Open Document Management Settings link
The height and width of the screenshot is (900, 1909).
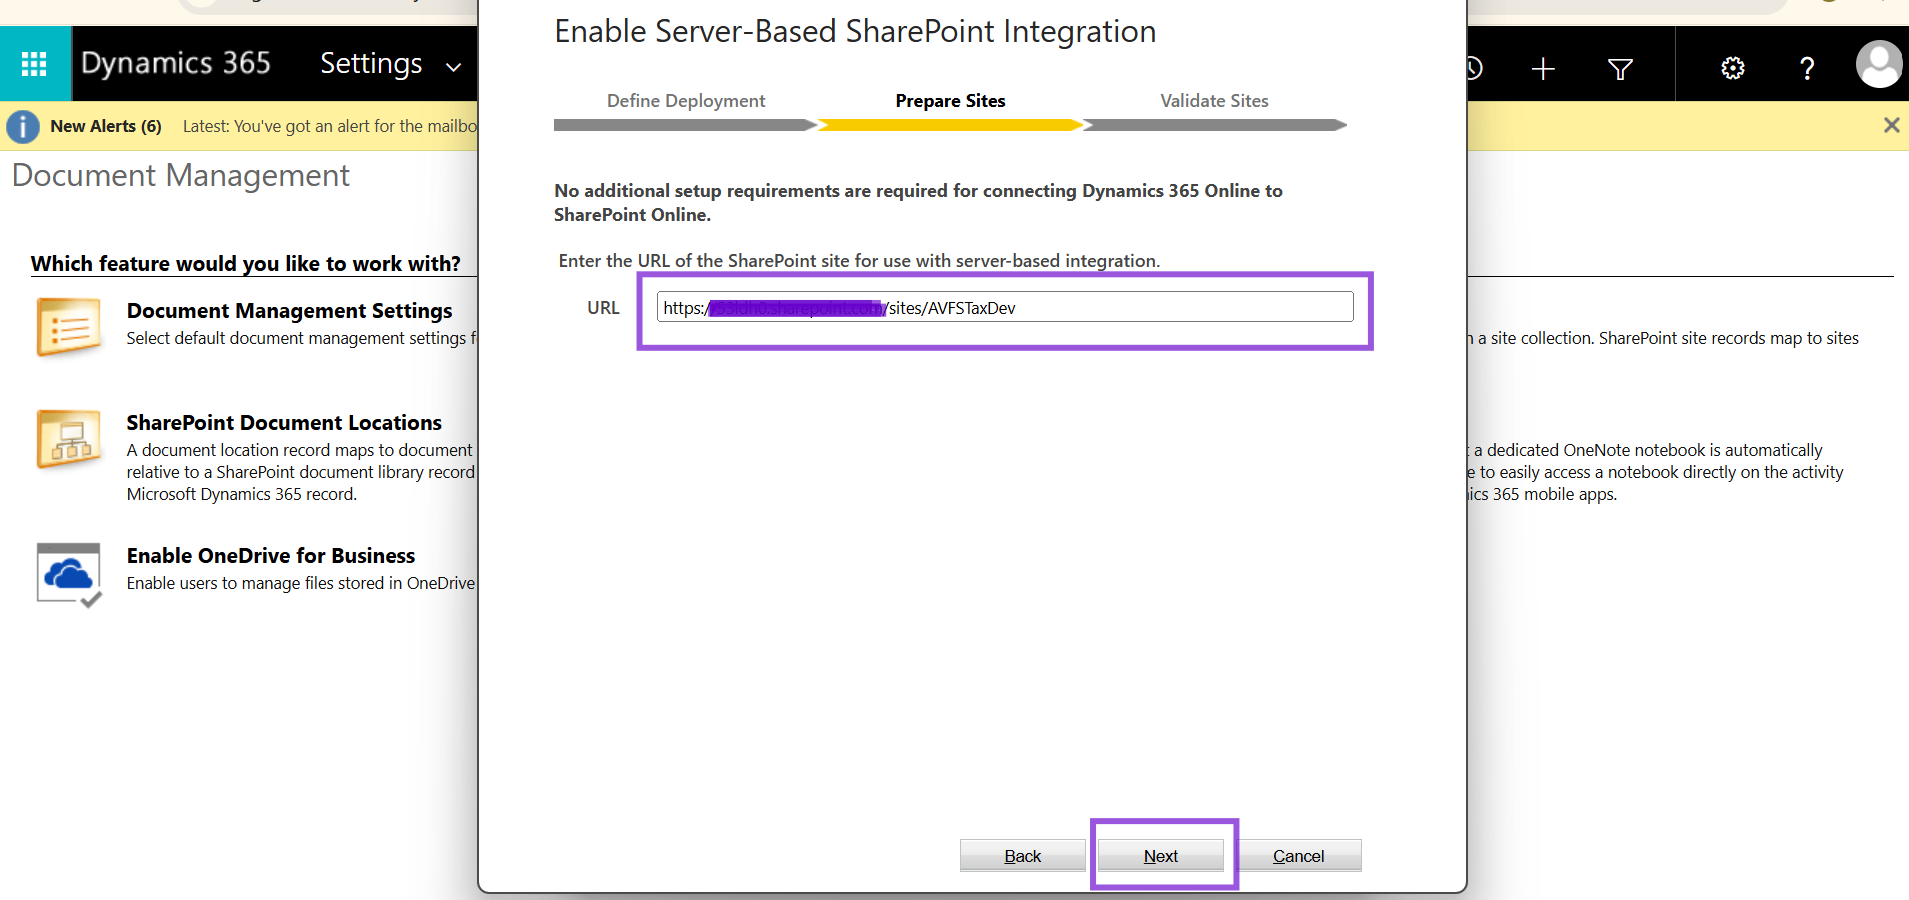click(289, 311)
